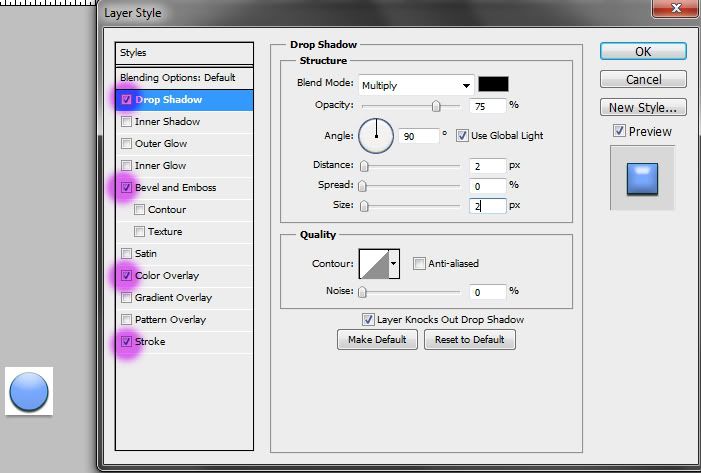The width and height of the screenshot is (701, 473).
Task: Click the Opacity value field
Action: (x=488, y=106)
